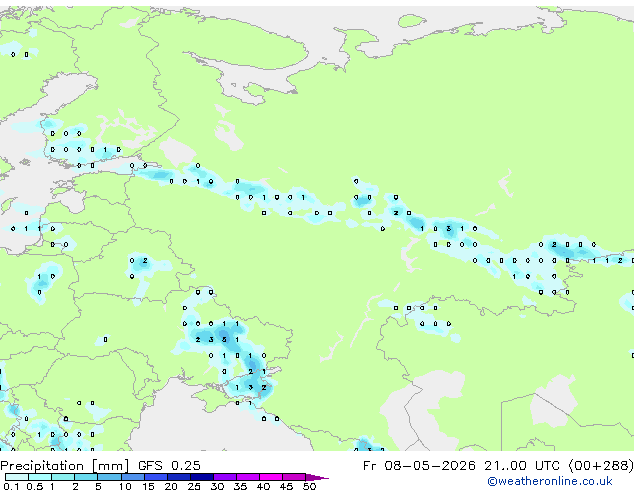Click the 0.5–1 mm legend color swatch

pos(40,477)
